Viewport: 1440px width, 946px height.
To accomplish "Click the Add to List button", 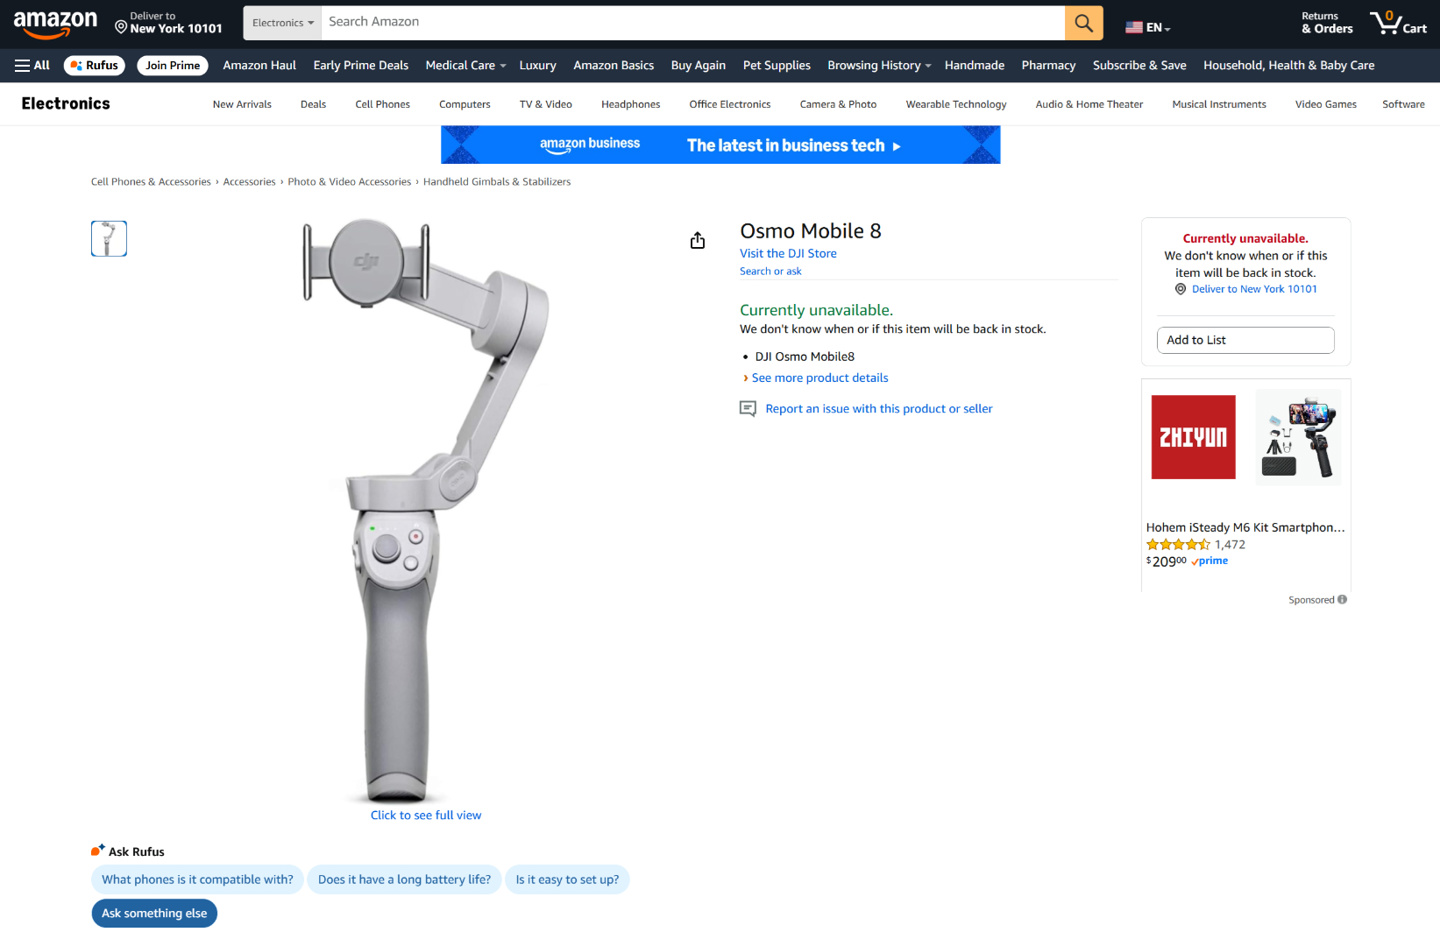I will pyautogui.click(x=1245, y=340).
